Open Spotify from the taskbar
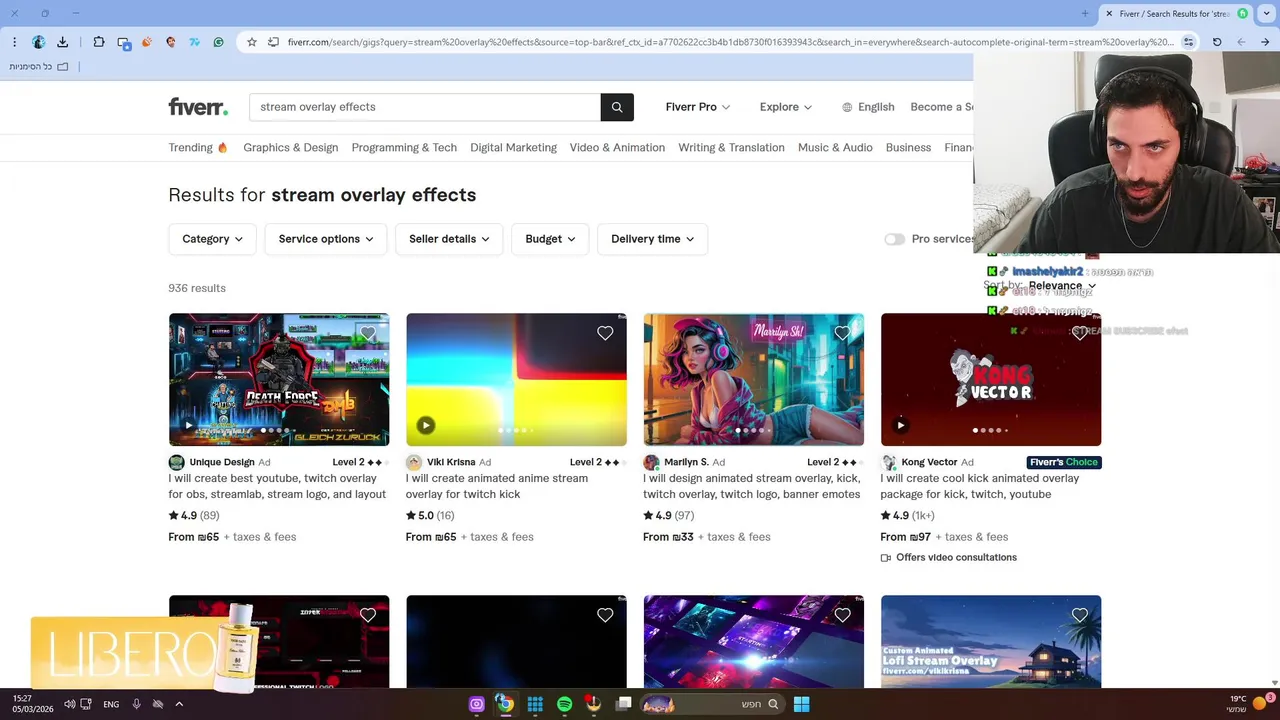1280x720 pixels. click(x=564, y=704)
